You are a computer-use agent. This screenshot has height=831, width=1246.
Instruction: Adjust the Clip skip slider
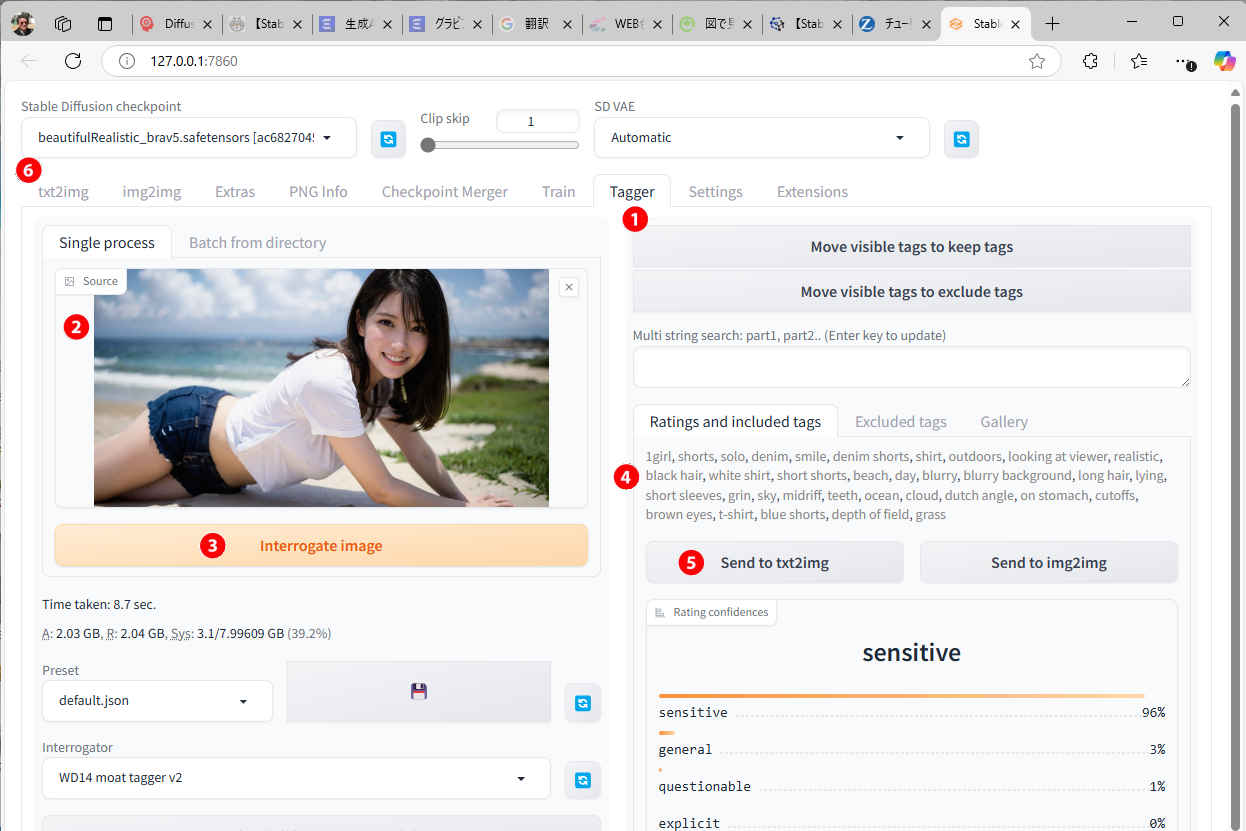[429, 145]
